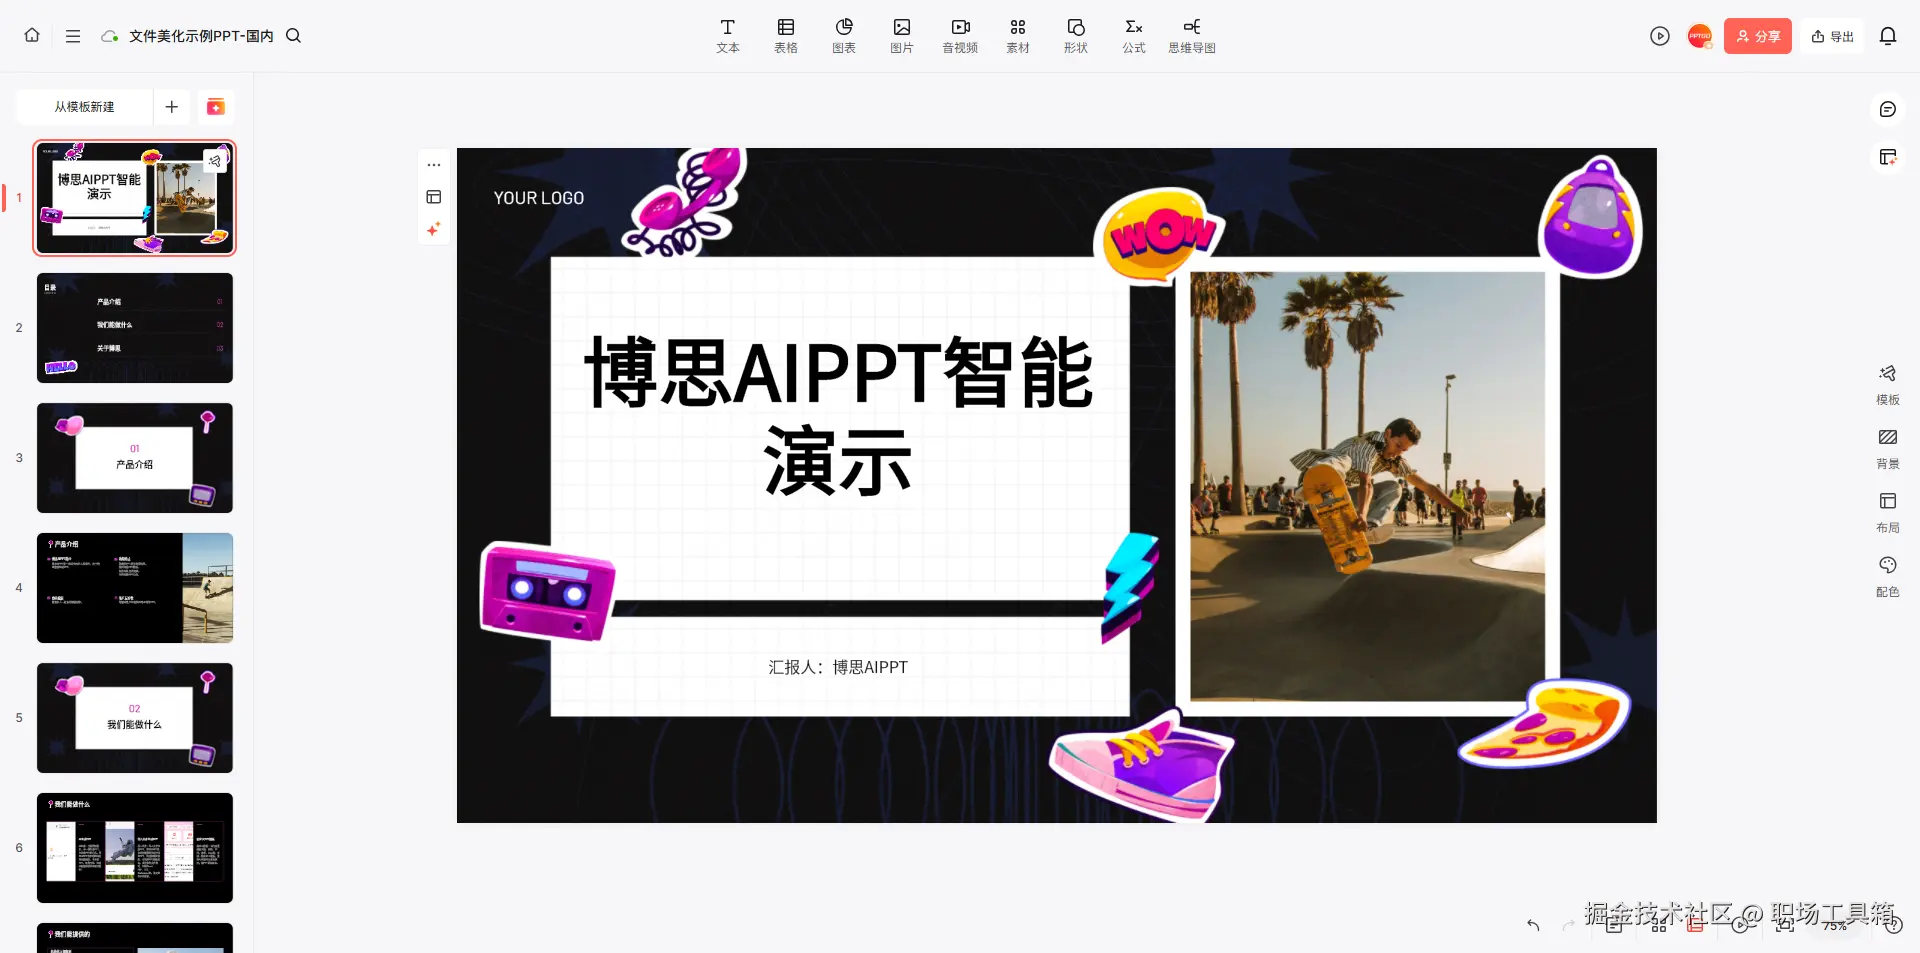
Task: Open the orange user avatar
Action: pyautogui.click(x=1700, y=36)
